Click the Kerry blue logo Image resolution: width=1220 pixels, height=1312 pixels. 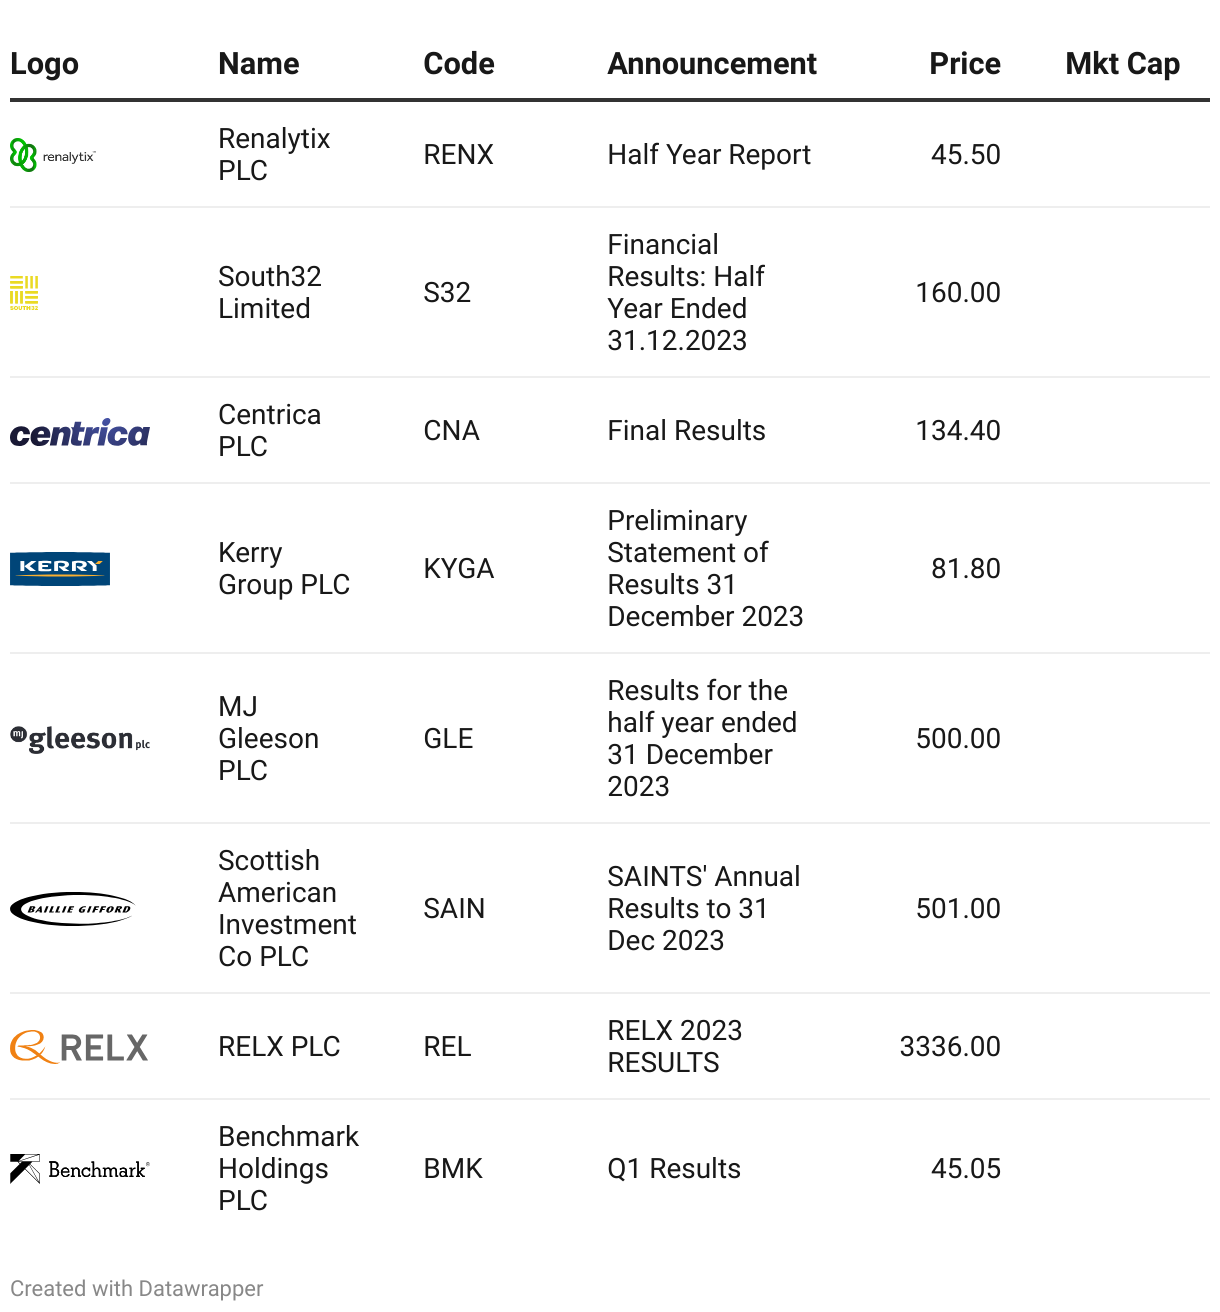coord(60,568)
